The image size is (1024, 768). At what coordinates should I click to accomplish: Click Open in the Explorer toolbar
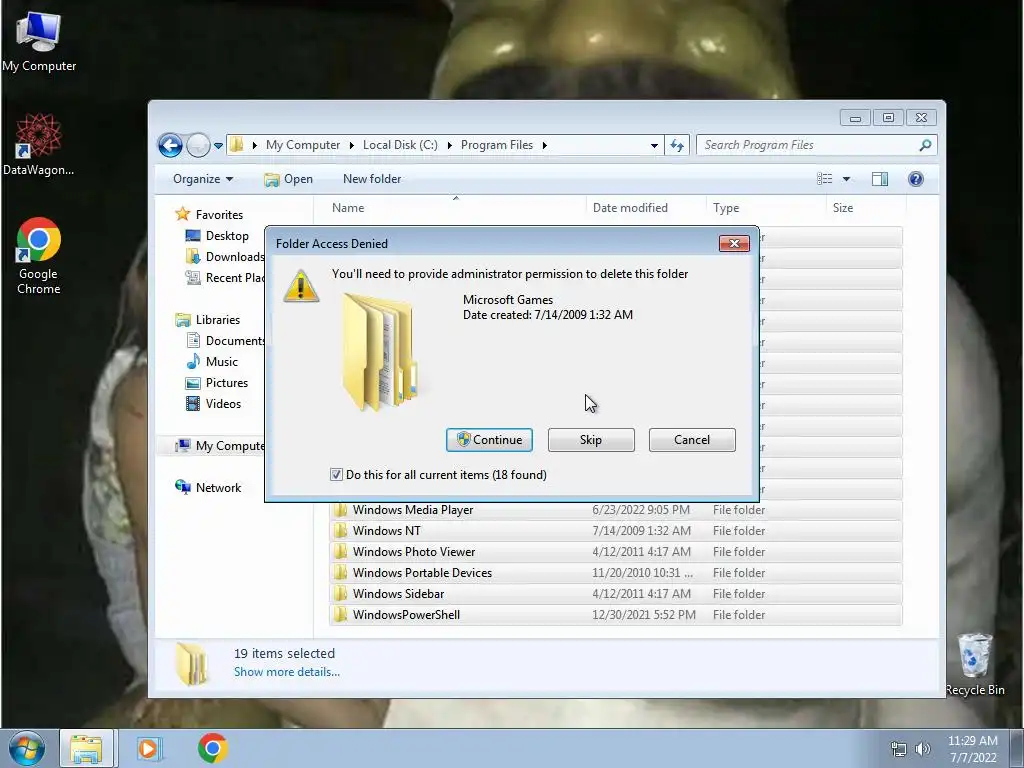[x=289, y=179]
